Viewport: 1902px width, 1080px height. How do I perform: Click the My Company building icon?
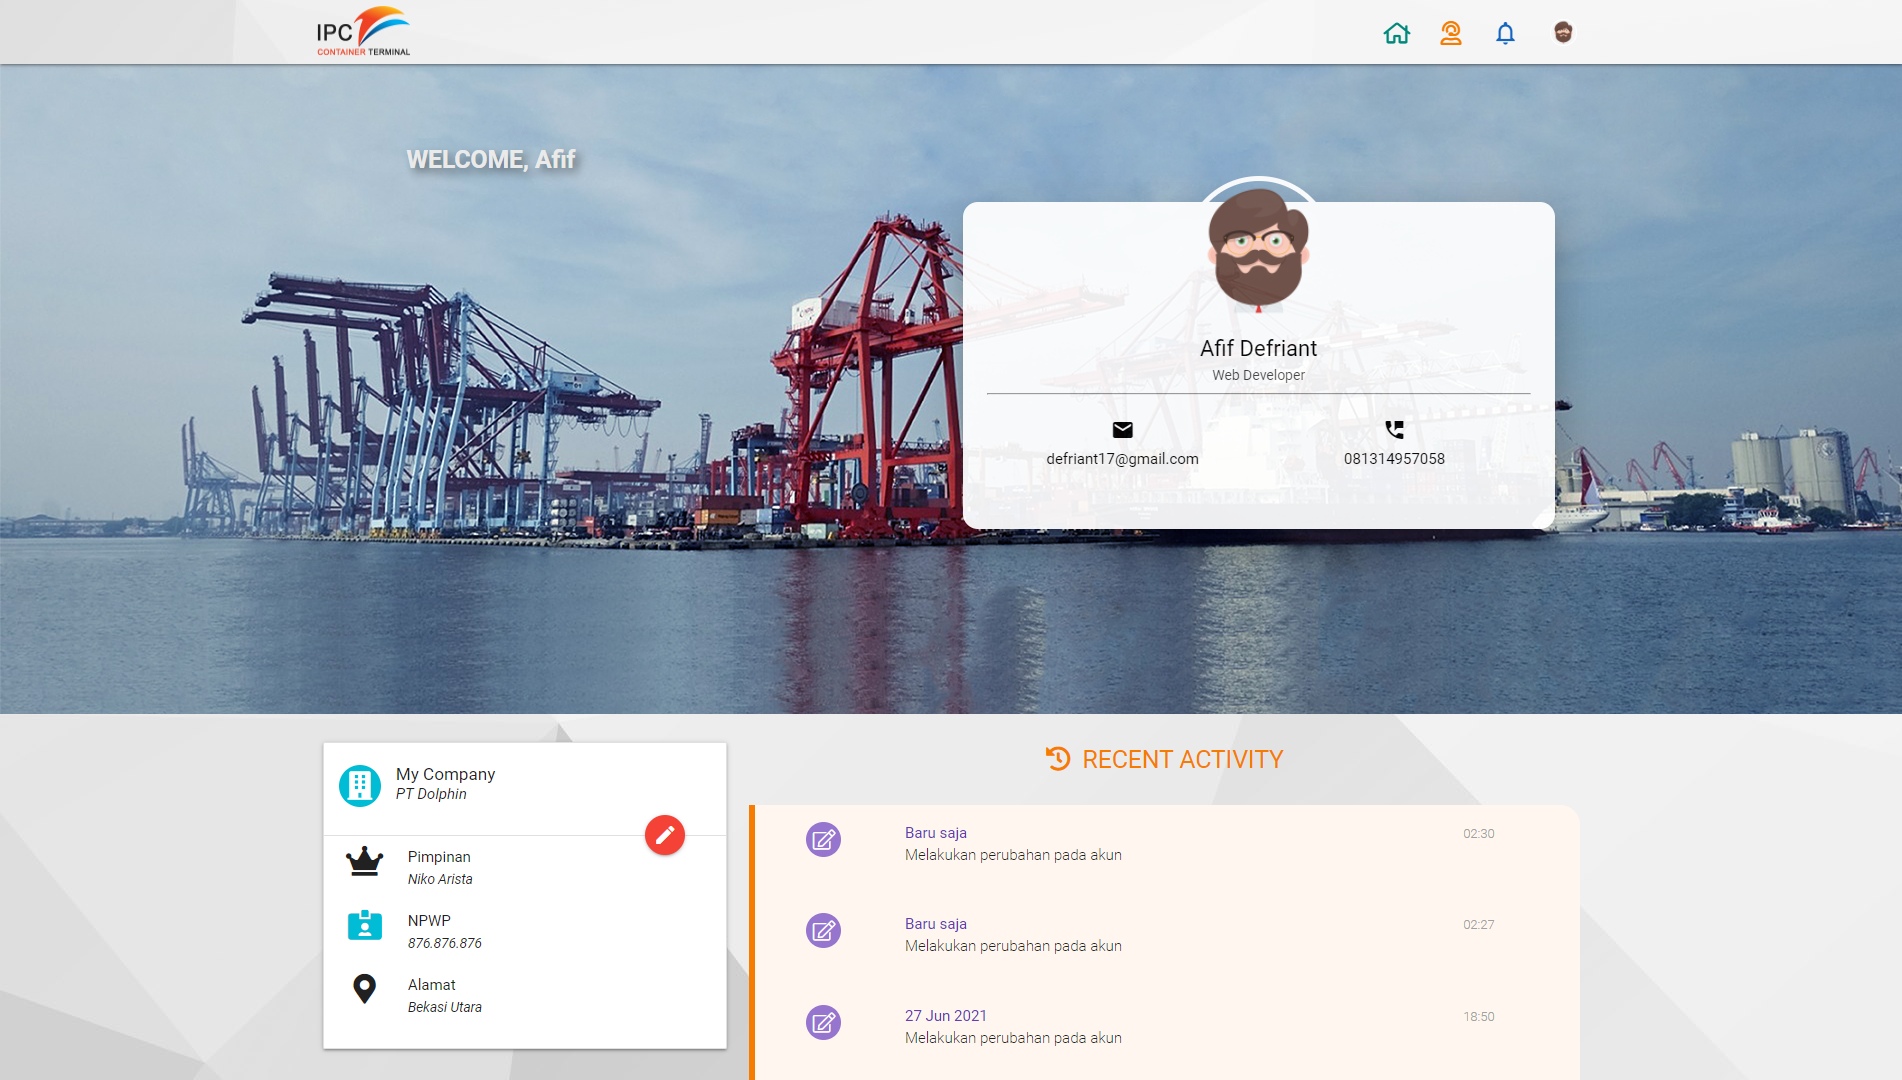click(360, 785)
